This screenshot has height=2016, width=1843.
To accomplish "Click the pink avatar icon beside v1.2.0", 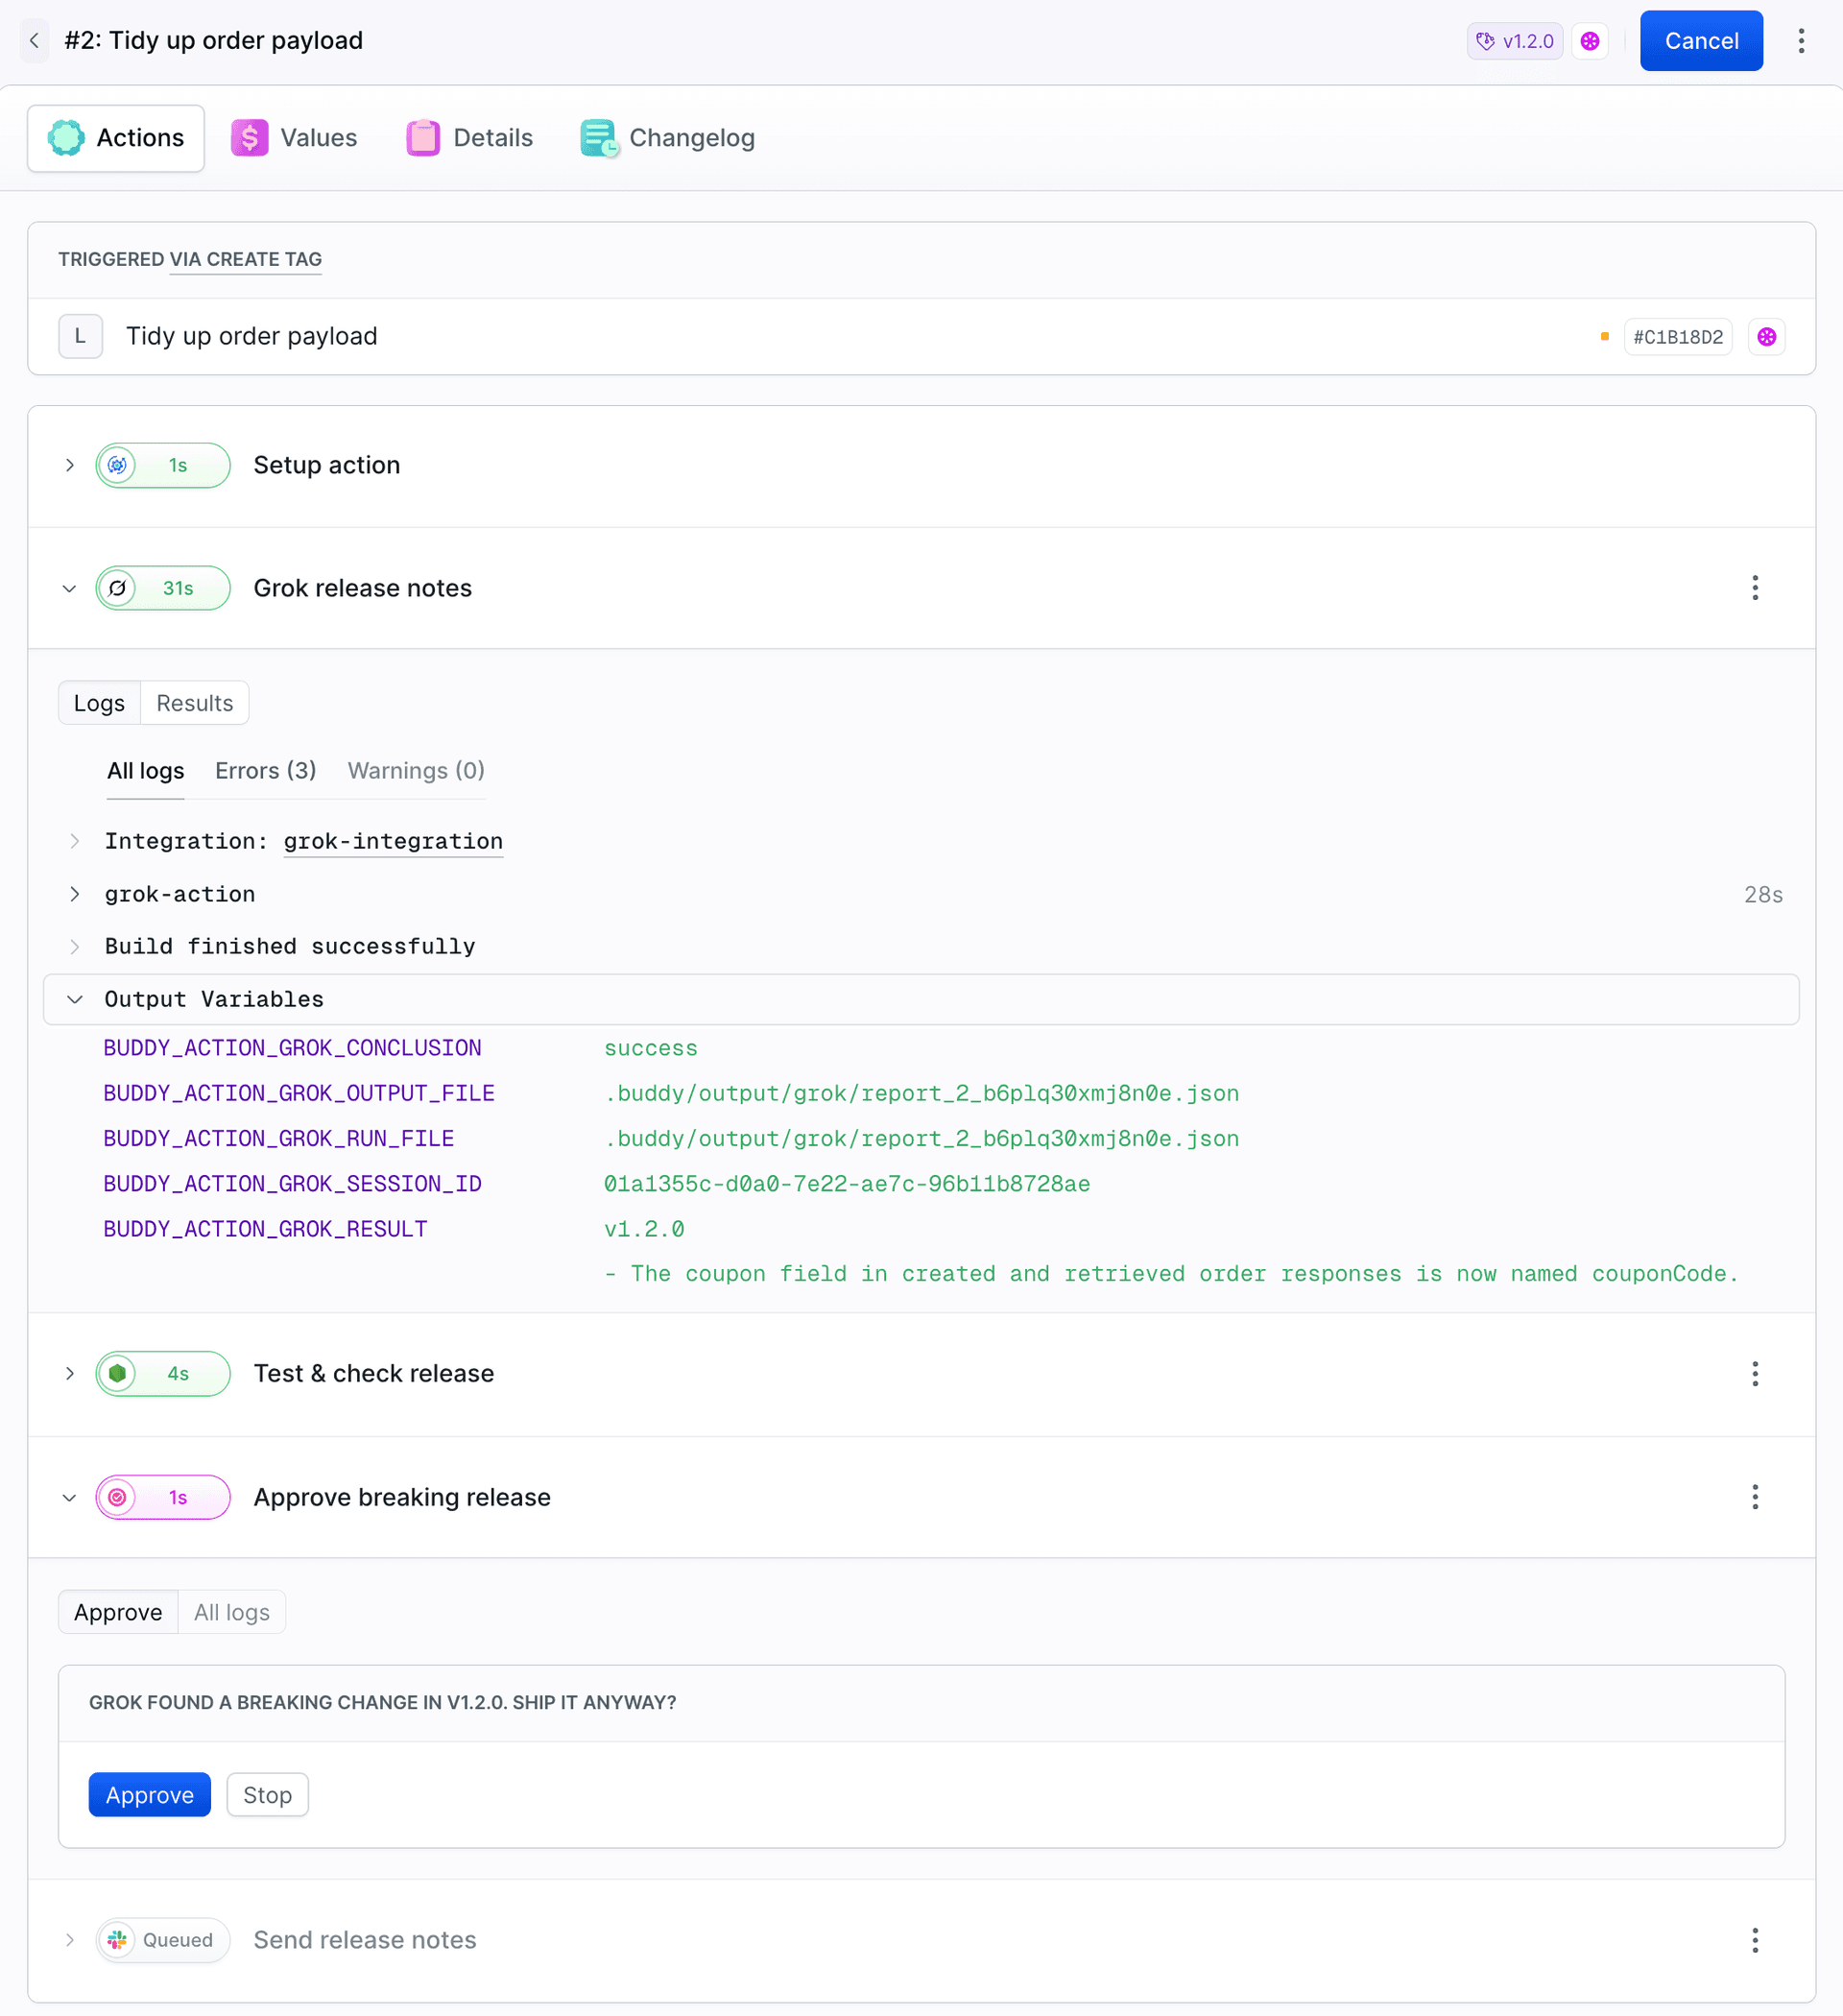I will tap(1589, 41).
